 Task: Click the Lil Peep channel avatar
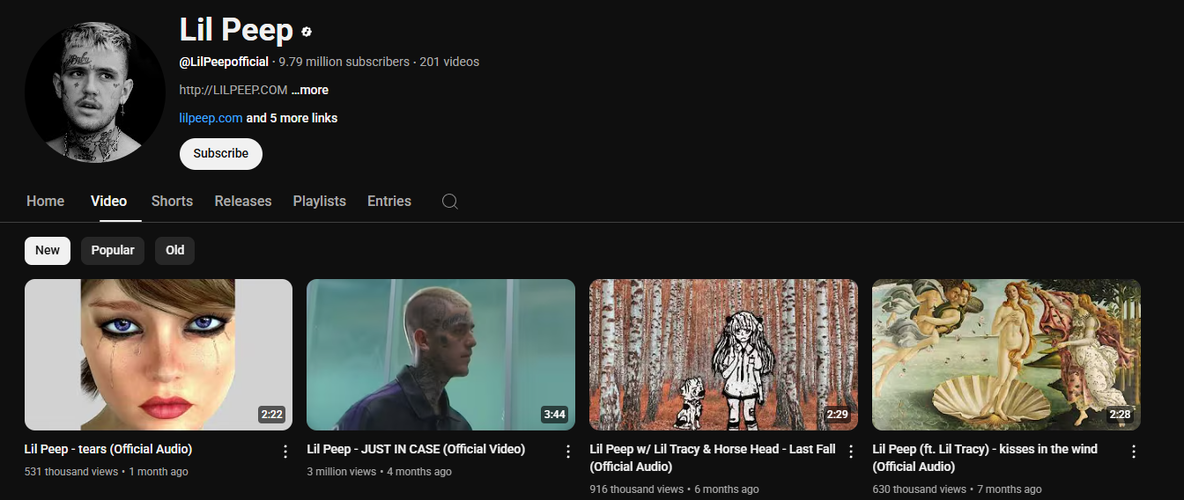point(94,92)
